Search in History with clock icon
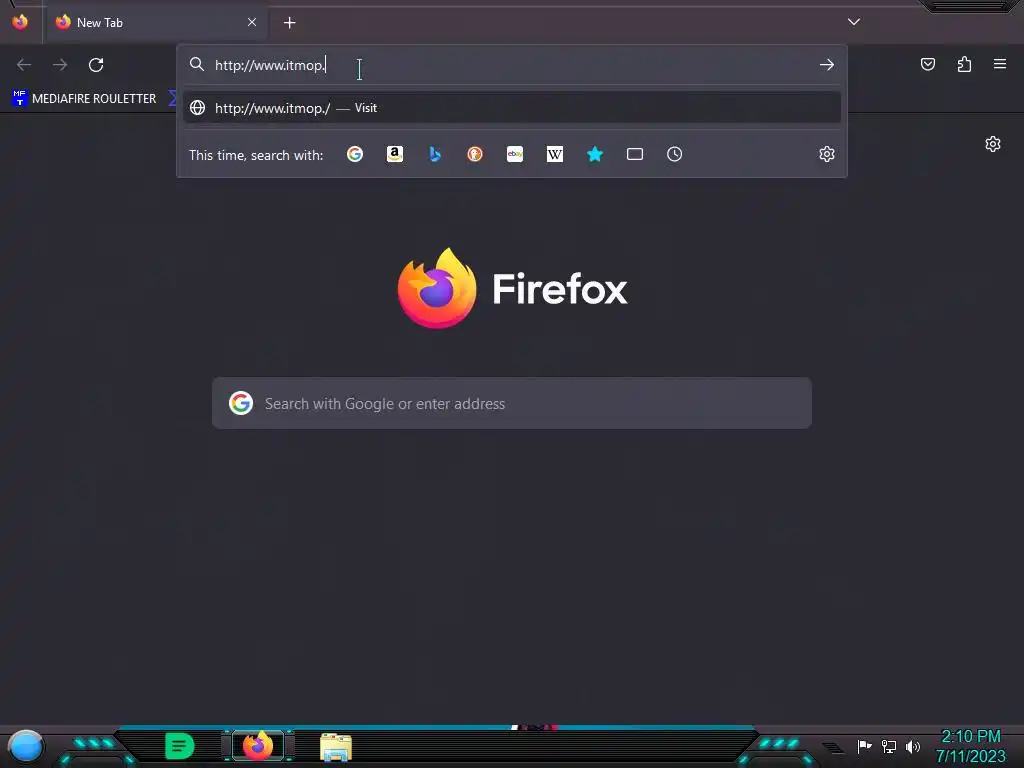Screen dimensions: 1024x768 pos(675,154)
